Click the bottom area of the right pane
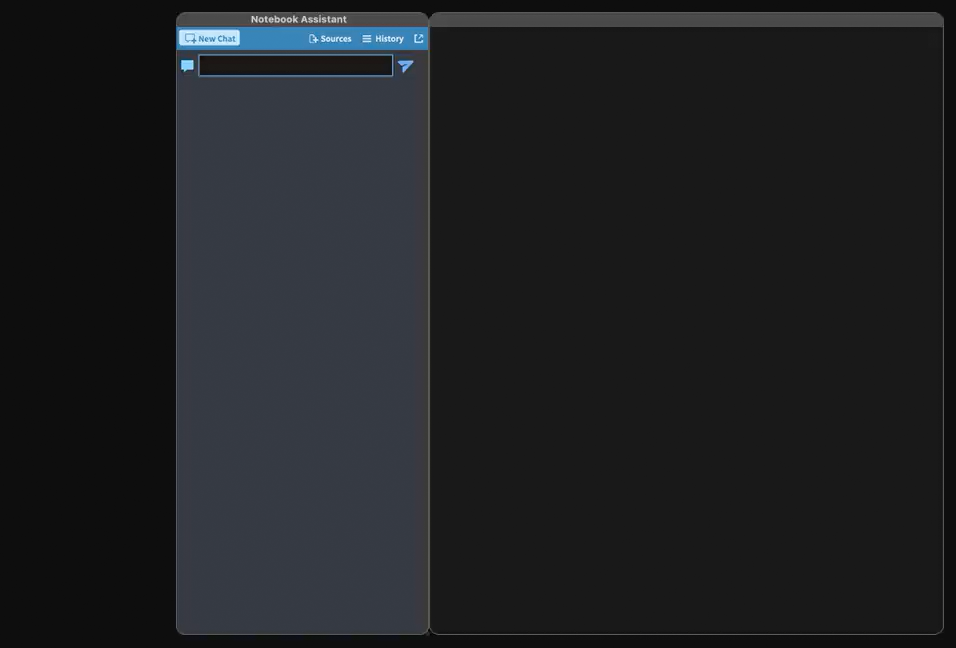 pos(686,610)
